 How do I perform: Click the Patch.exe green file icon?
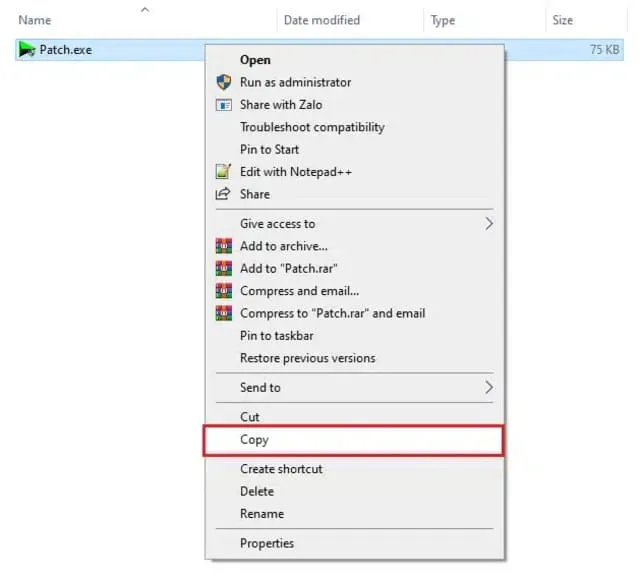click(27, 50)
